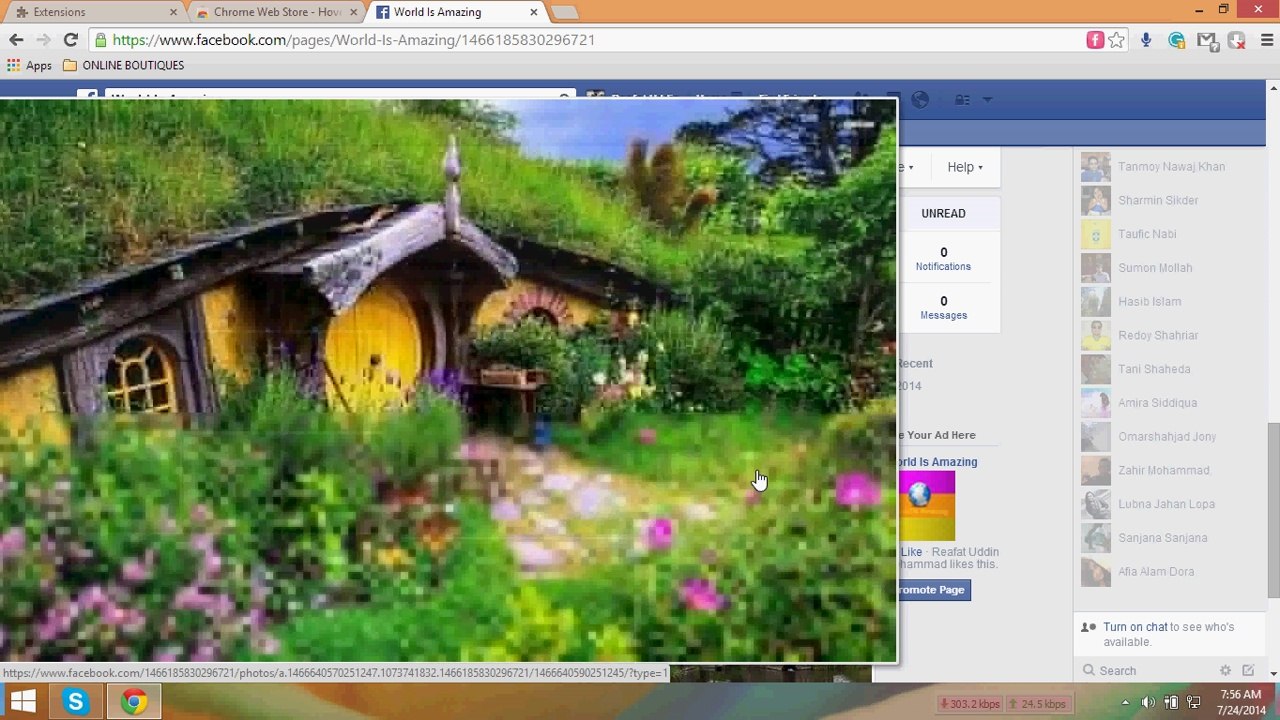The height and width of the screenshot is (720, 1280).
Task: Select the World Is Amazing tab
Action: pos(455,12)
